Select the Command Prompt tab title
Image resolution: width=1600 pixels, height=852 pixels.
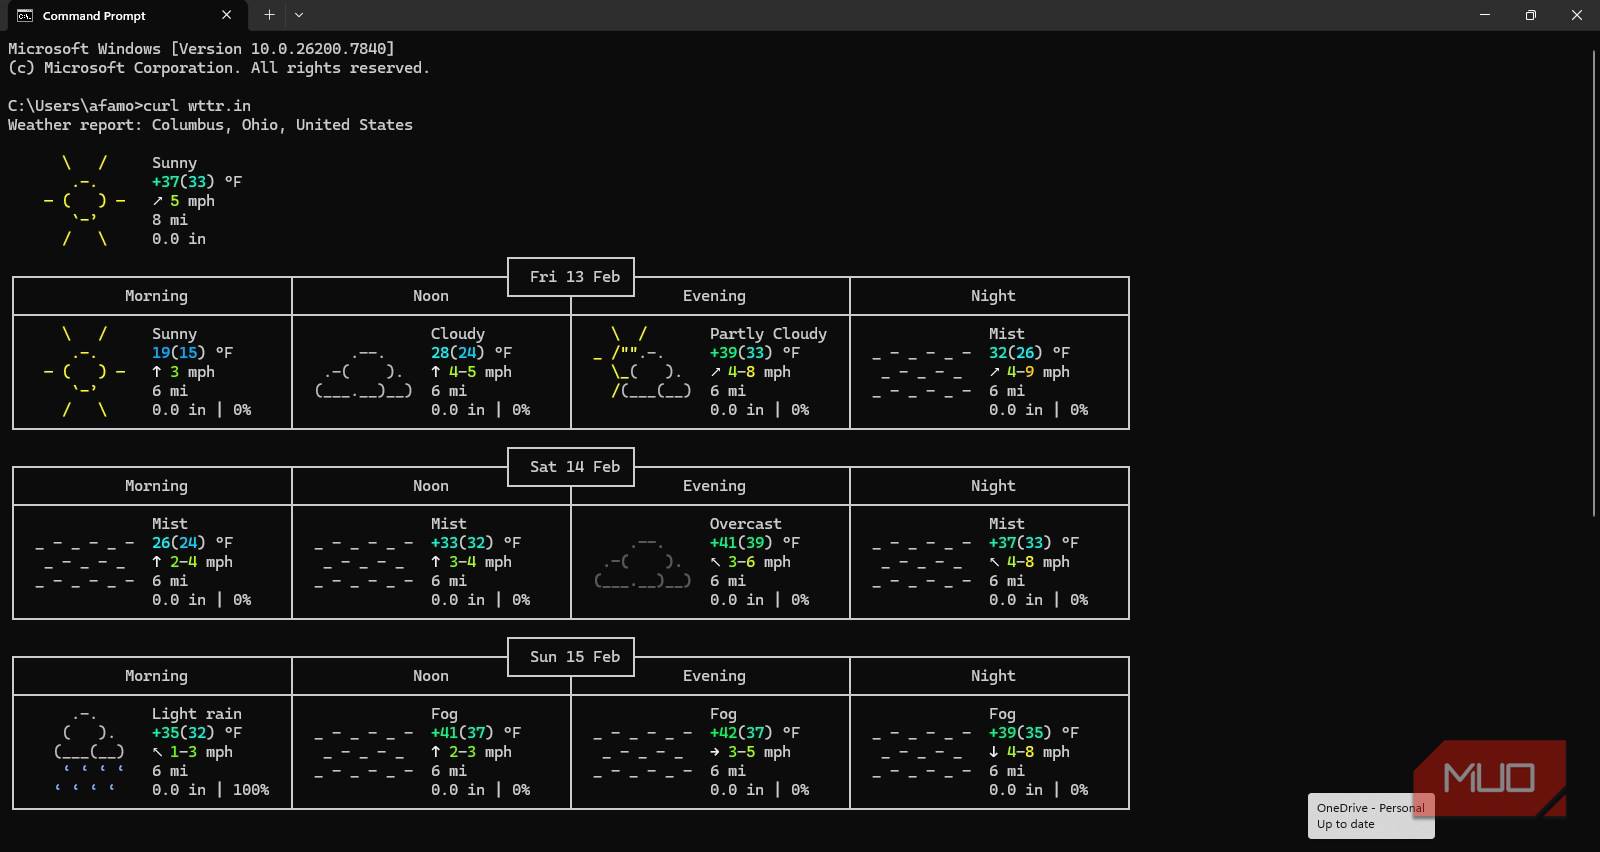point(94,16)
